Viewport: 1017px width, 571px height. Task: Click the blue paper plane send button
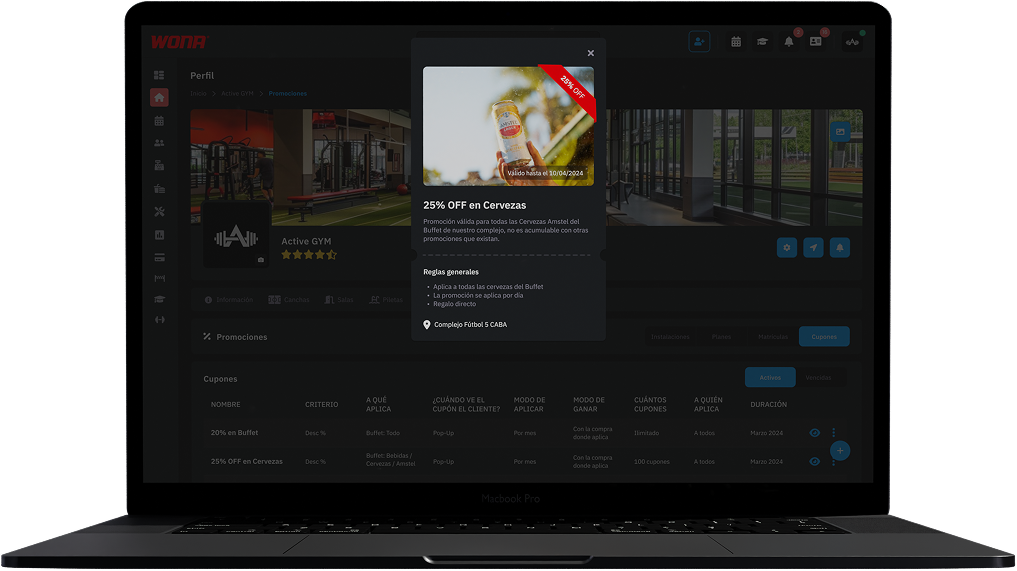813,247
